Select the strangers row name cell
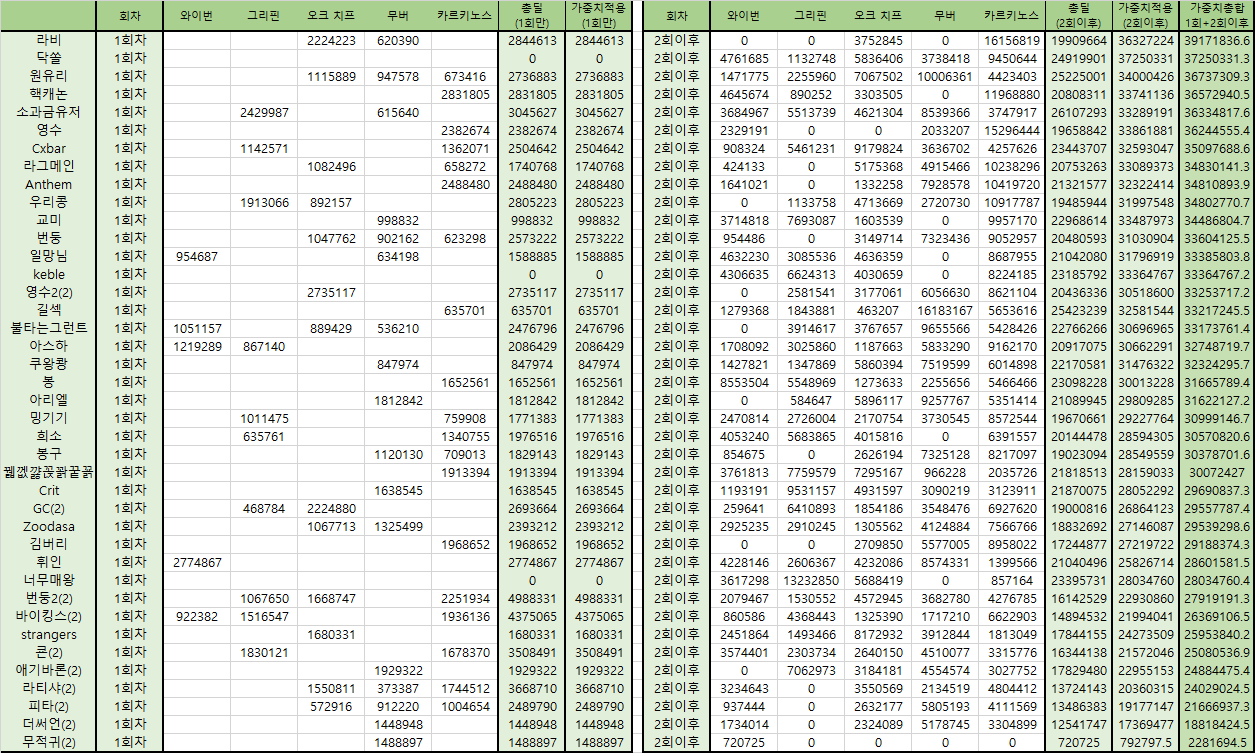Viewport: 1255px width, 753px height. tap(49, 634)
